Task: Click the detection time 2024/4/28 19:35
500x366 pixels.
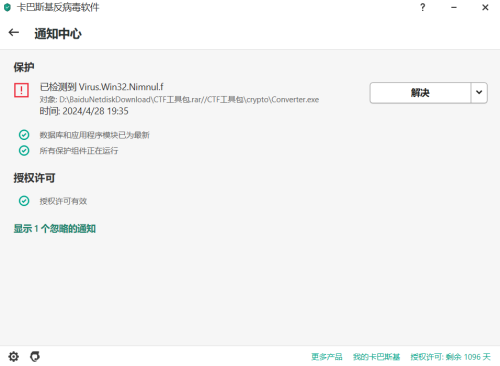Action: (x=84, y=111)
